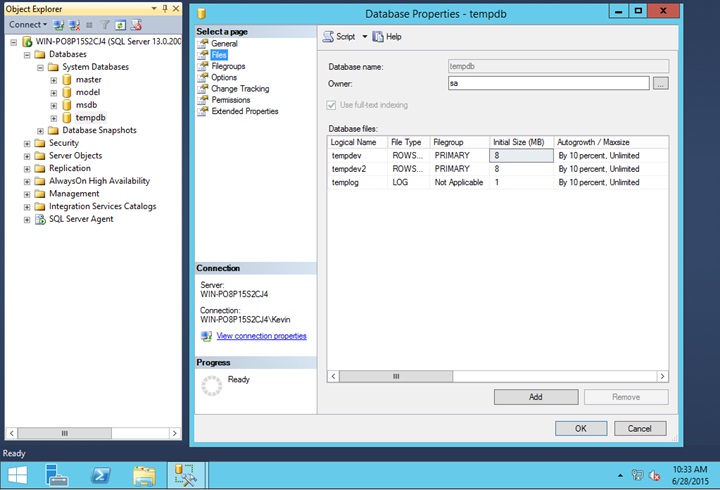Viewport: 720px width, 490px height.
Task: Expand the model database node
Action: (x=54, y=93)
